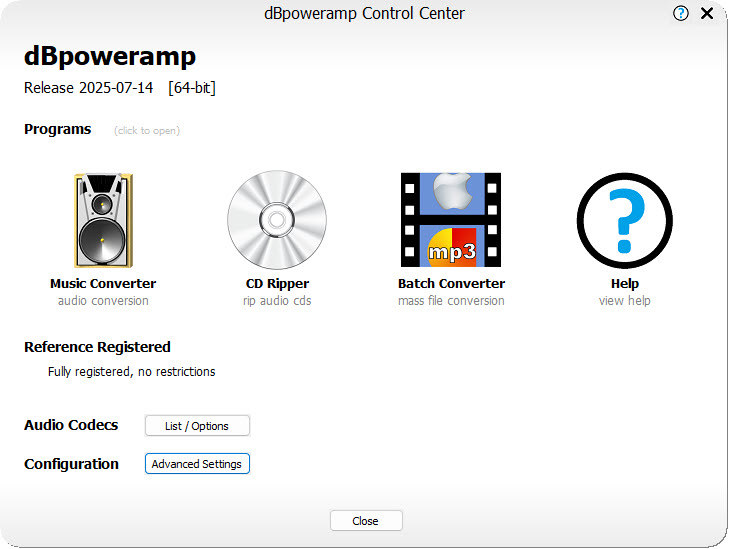Click the 'Configuration' label
Viewport: 729px width, 549px height.
[72, 464]
